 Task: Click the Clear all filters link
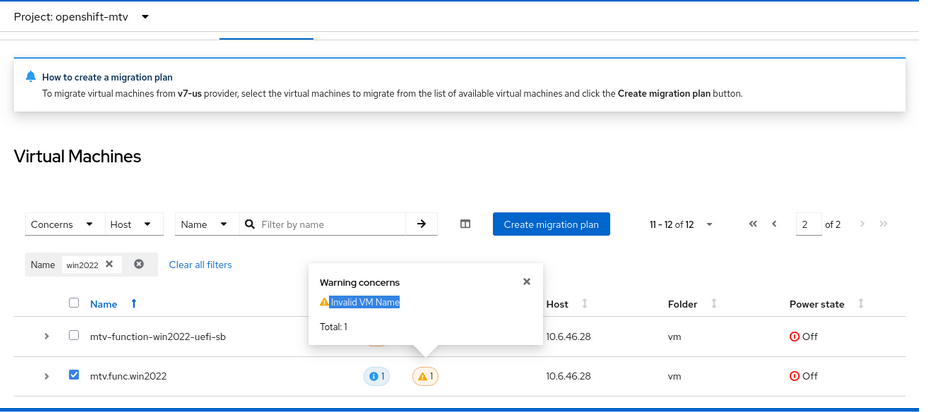click(x=200, y=264)
